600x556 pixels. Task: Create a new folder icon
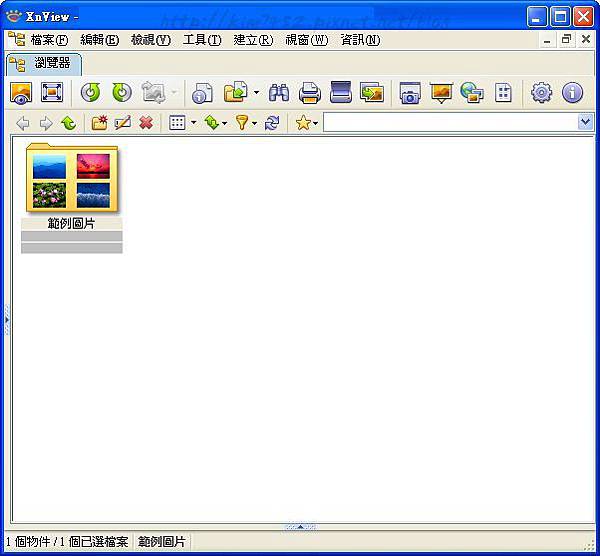click(x=99, y=123)
